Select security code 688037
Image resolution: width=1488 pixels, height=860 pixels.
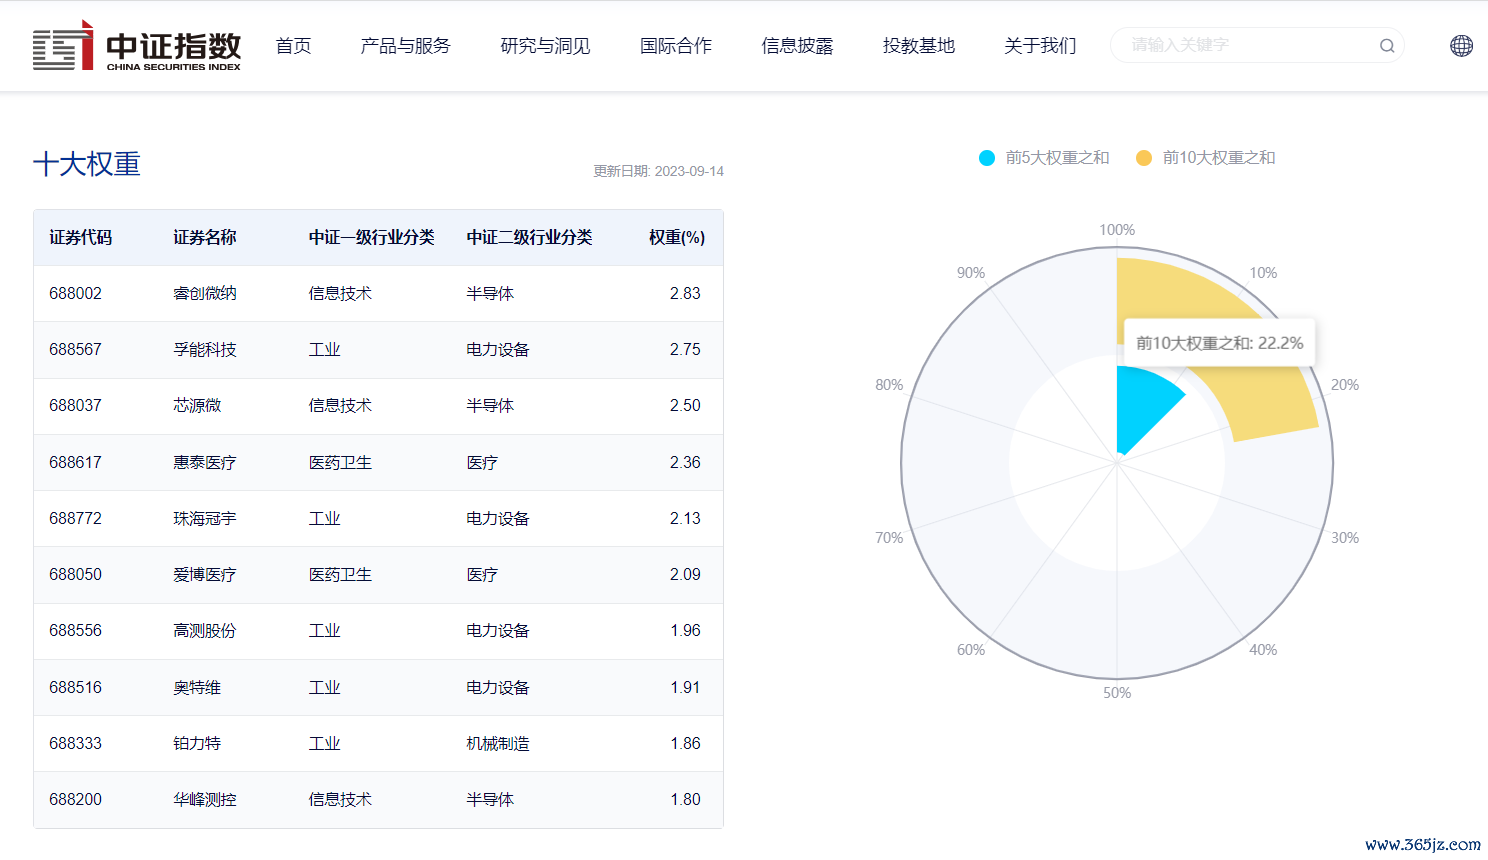pos(75,406)
